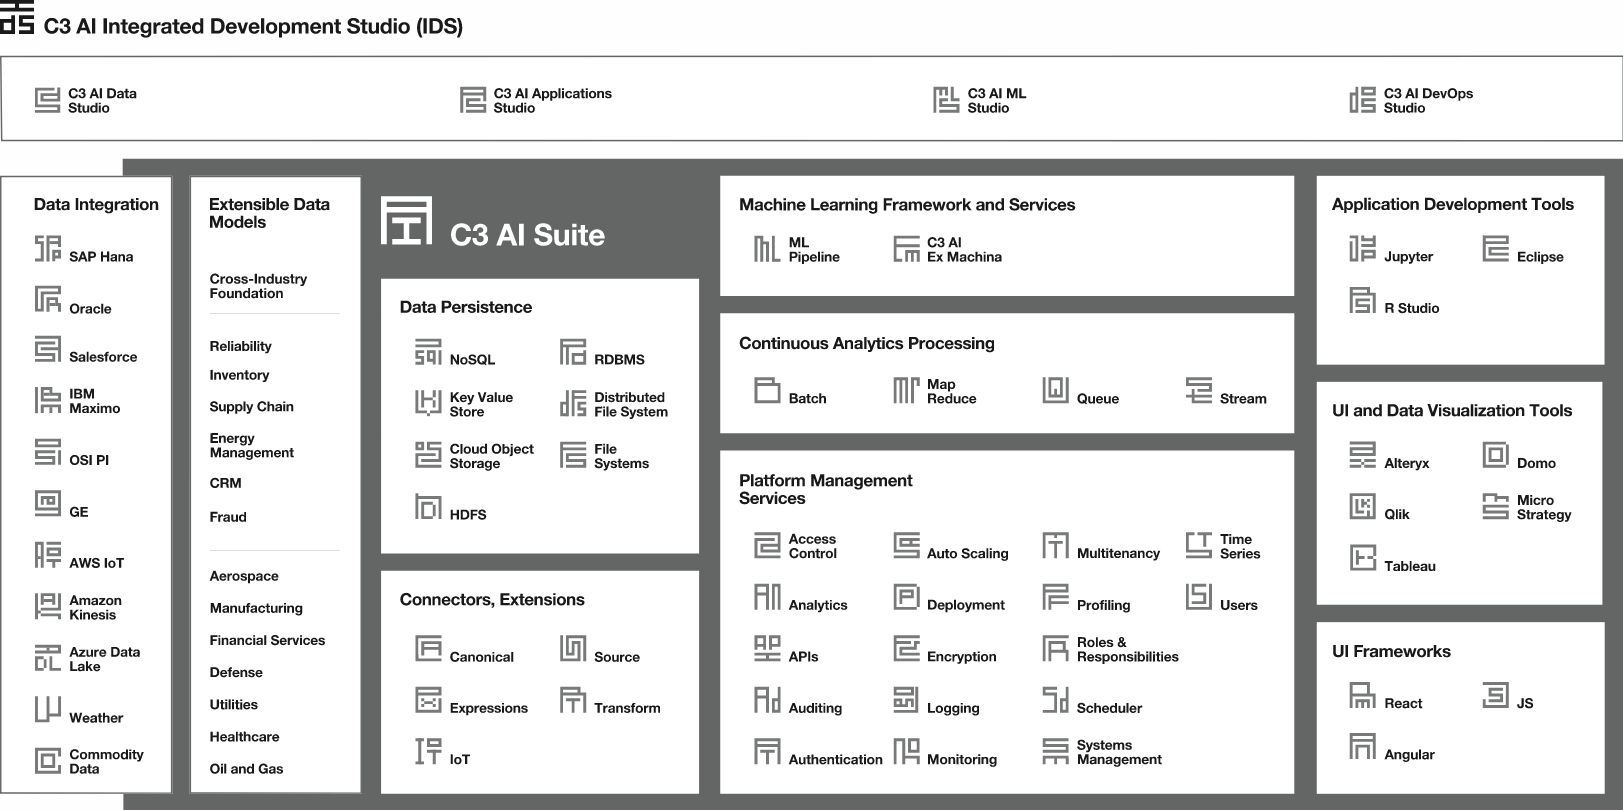Screen dimensions: 1623x810
Task: Open C3 AI Data Studio
Action: point(86,100)
